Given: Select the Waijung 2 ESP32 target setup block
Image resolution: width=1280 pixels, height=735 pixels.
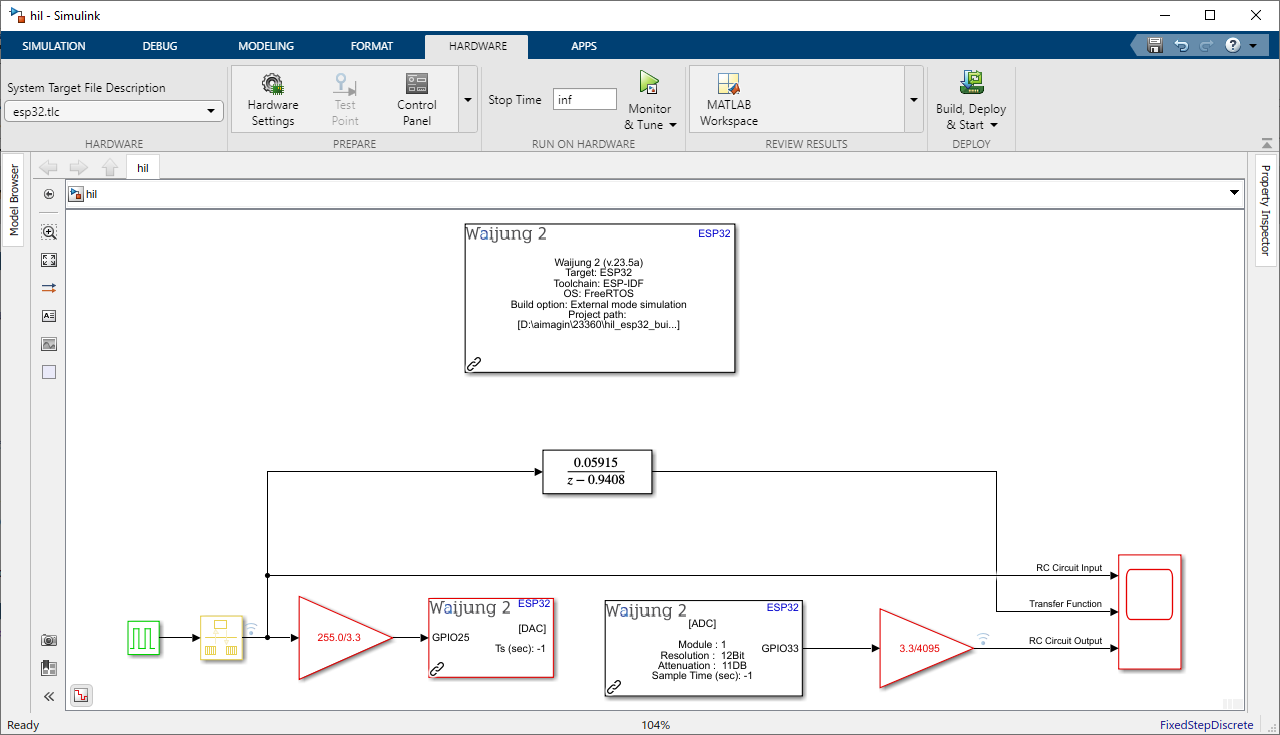Looking at the screenshot, I should coord(600,299).
